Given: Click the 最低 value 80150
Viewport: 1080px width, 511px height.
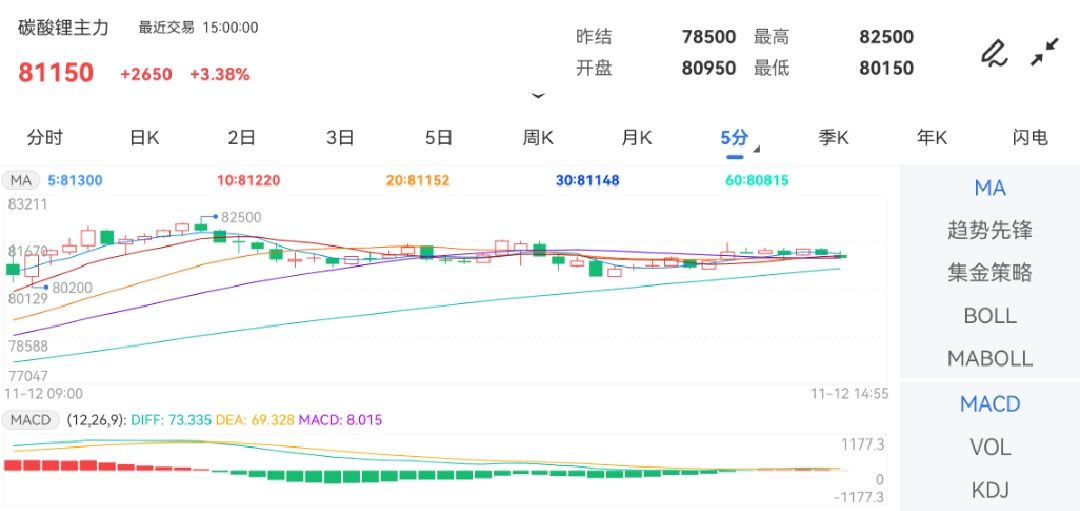Looking at the screenshot, I should (886, 68).
